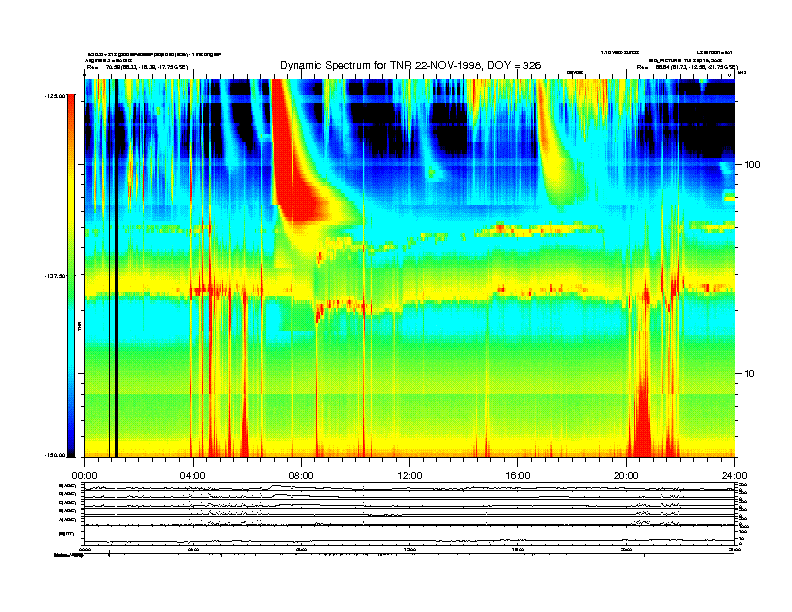Click the 24:00 time axis label

[734, 476]
